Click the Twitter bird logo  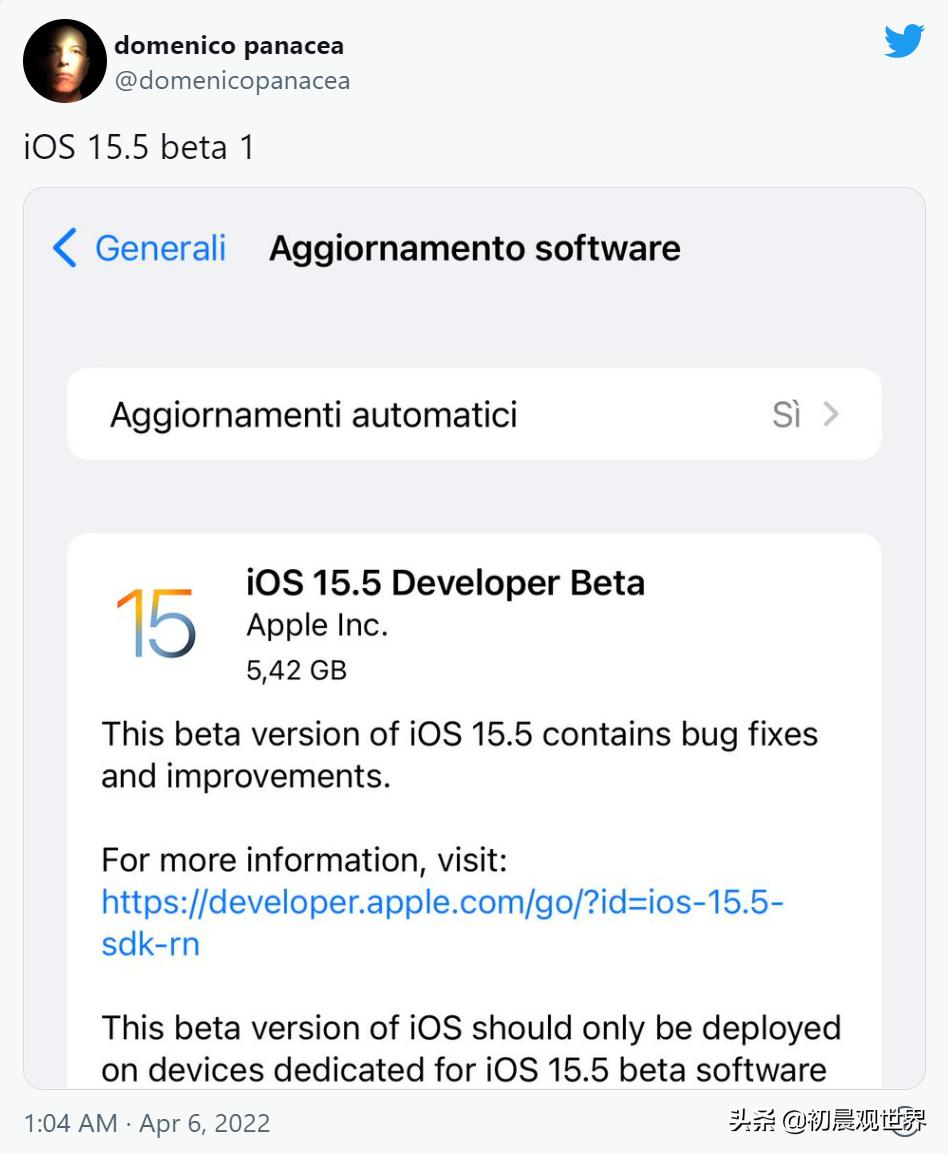pyautogui.click(x=903, y=40)
